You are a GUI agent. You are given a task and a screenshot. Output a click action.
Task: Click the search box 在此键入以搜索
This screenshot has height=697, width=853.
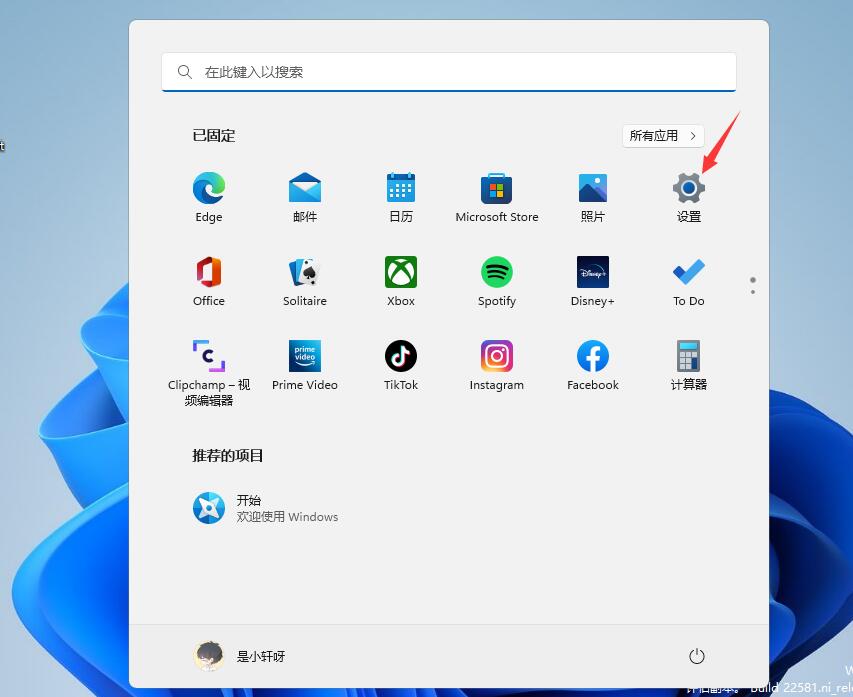449,72
